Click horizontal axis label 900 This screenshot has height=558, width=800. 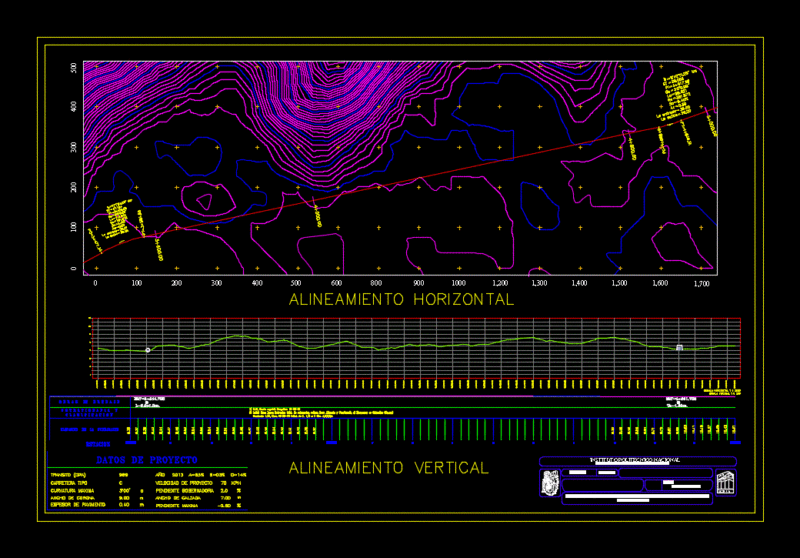418,283
